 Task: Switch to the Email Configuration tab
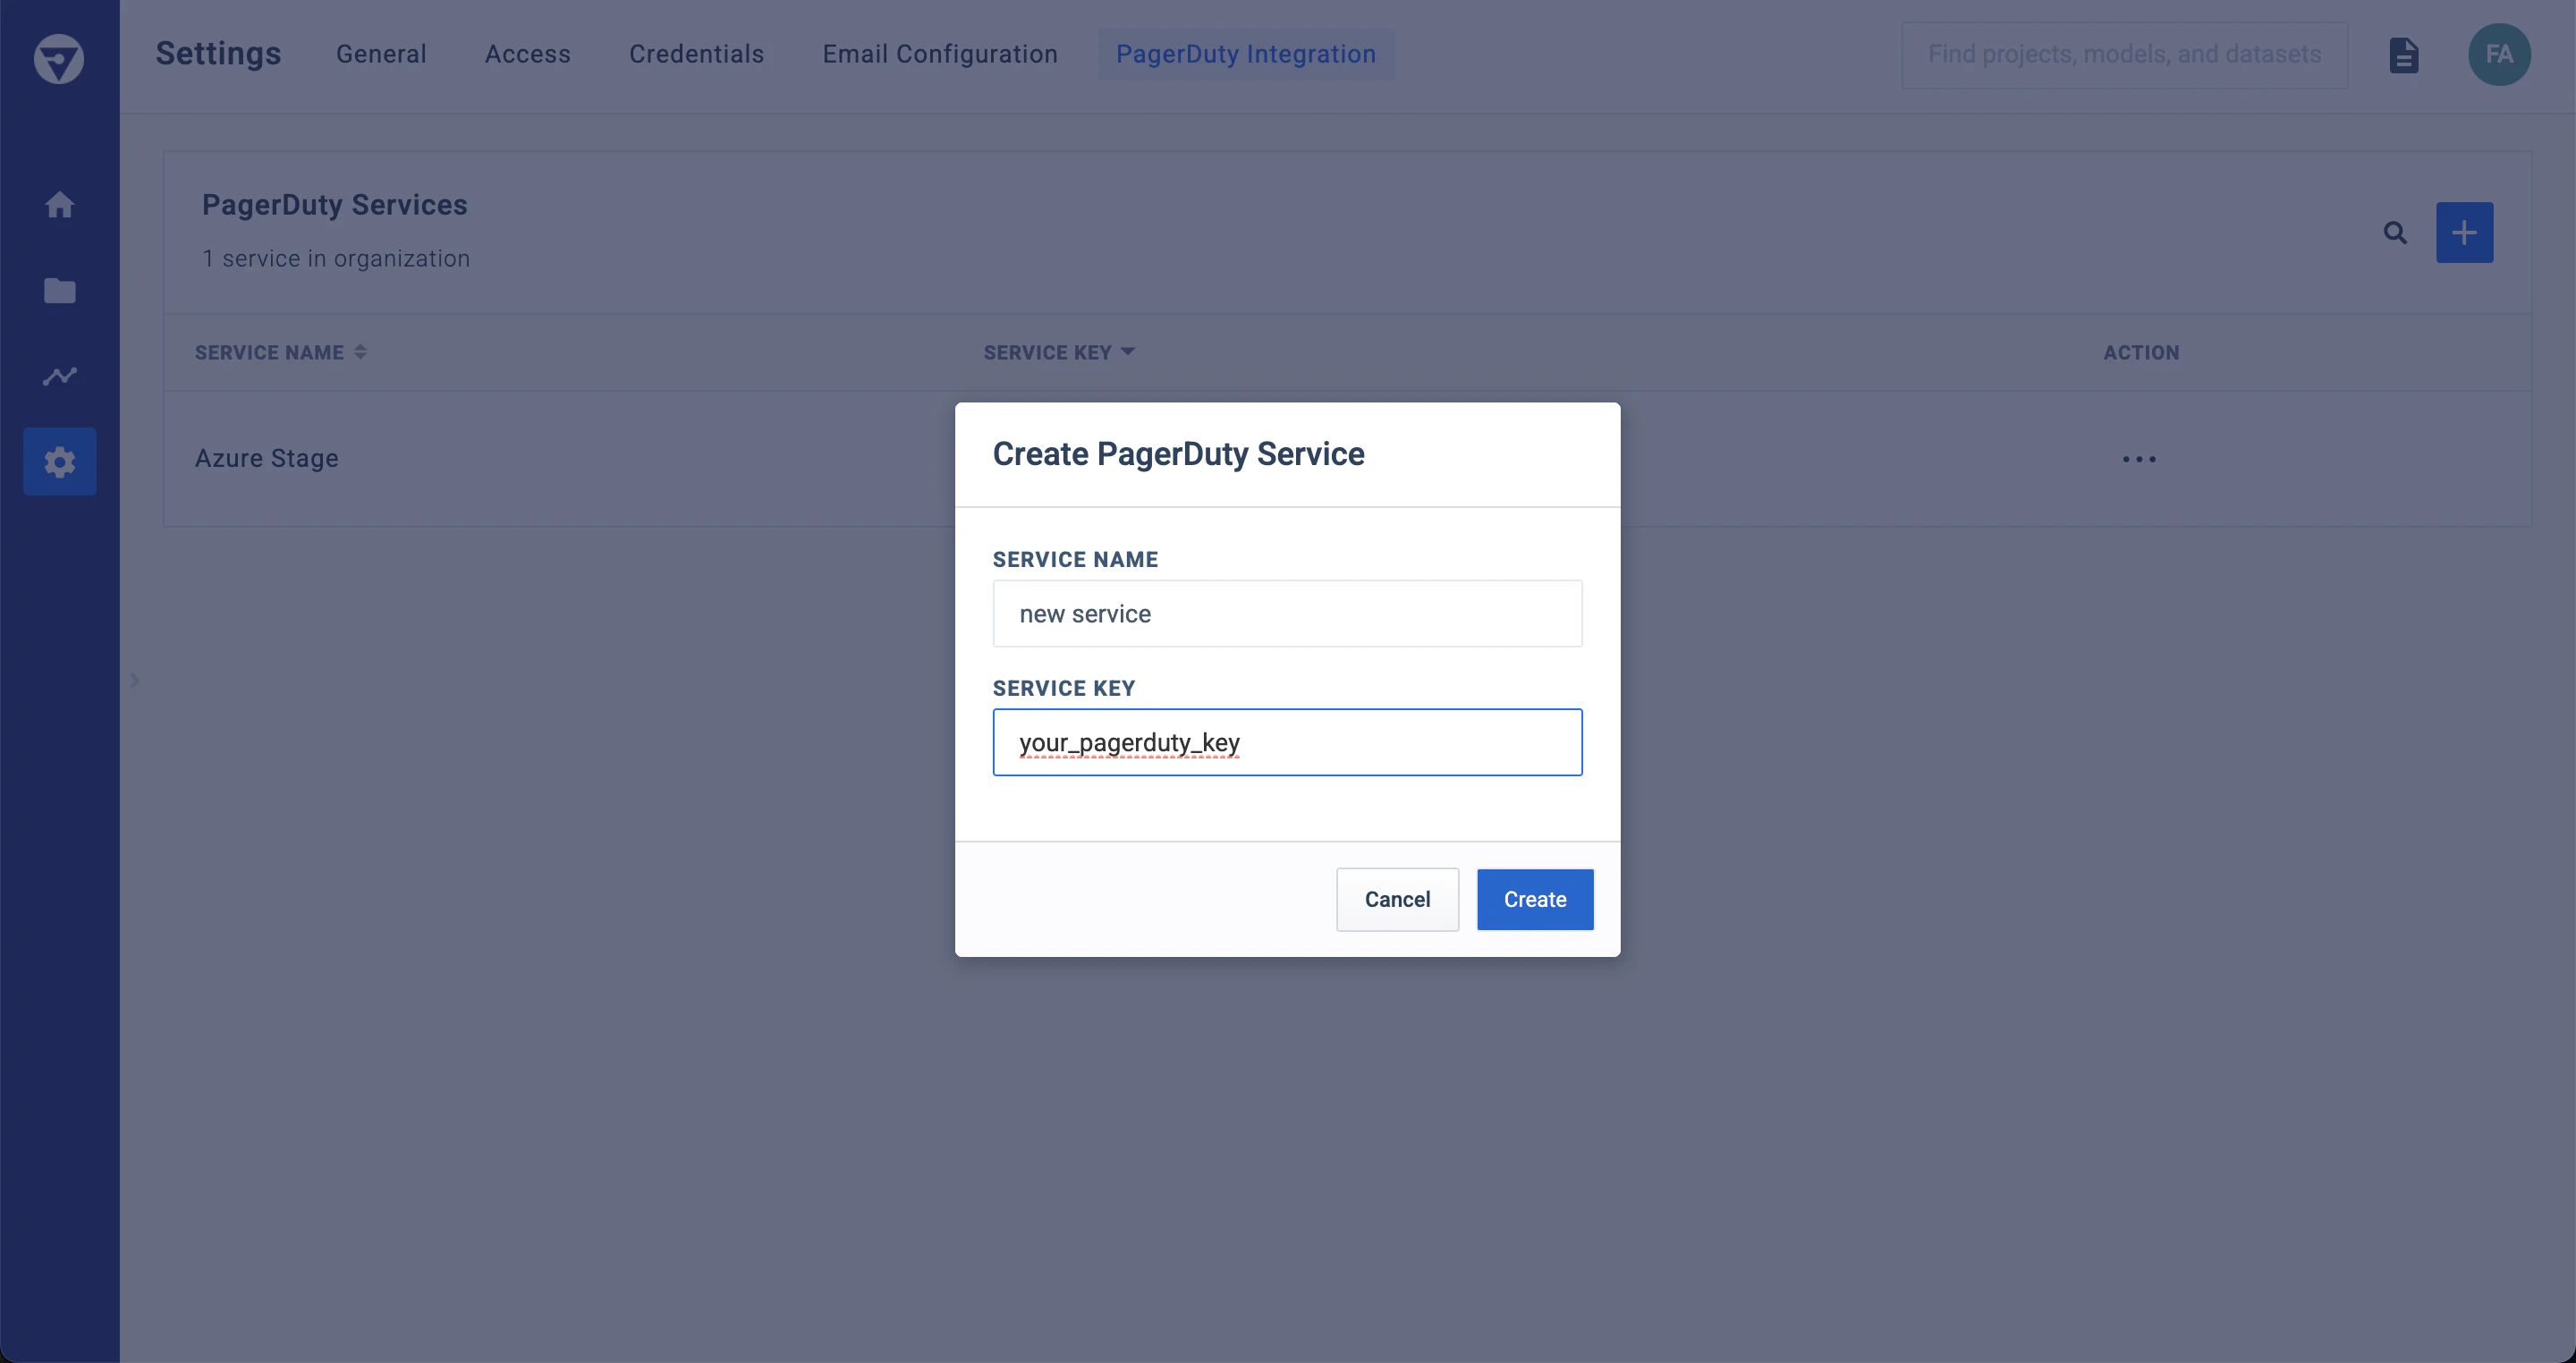click(940, 54)
